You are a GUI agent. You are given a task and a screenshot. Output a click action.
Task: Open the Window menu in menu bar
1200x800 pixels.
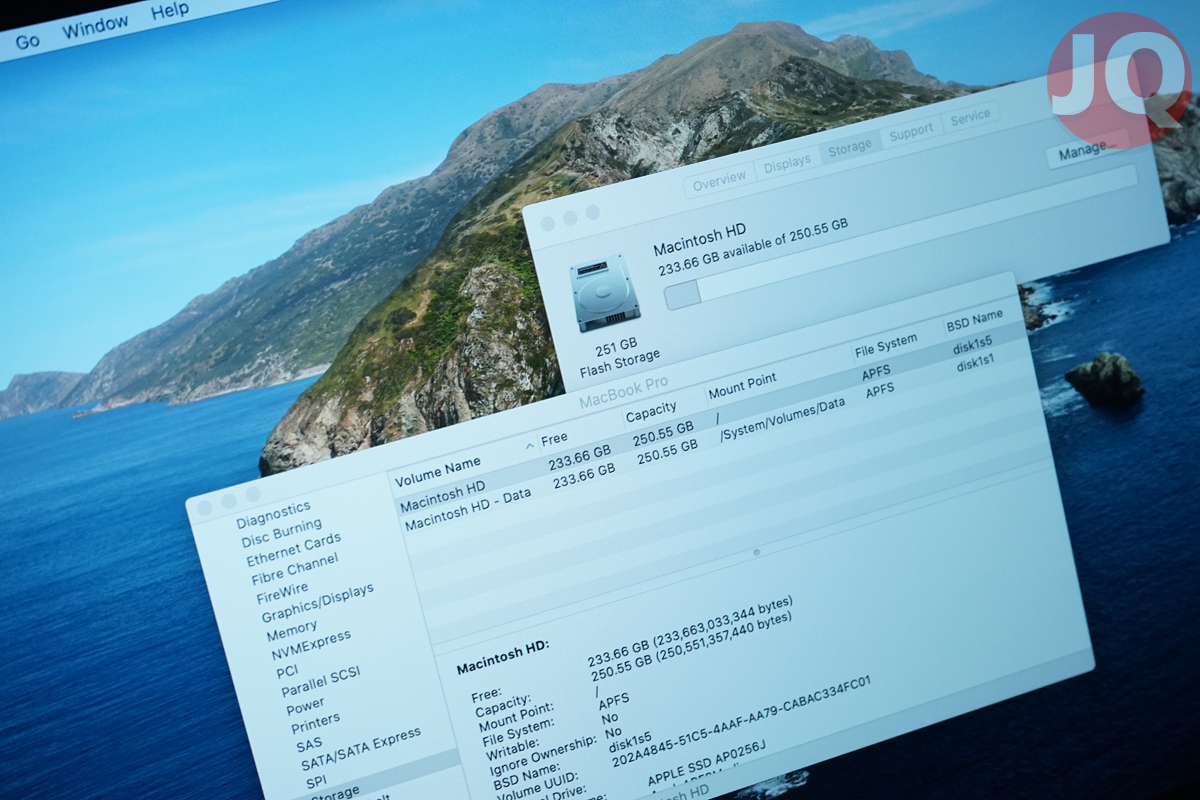click(95, 27)
